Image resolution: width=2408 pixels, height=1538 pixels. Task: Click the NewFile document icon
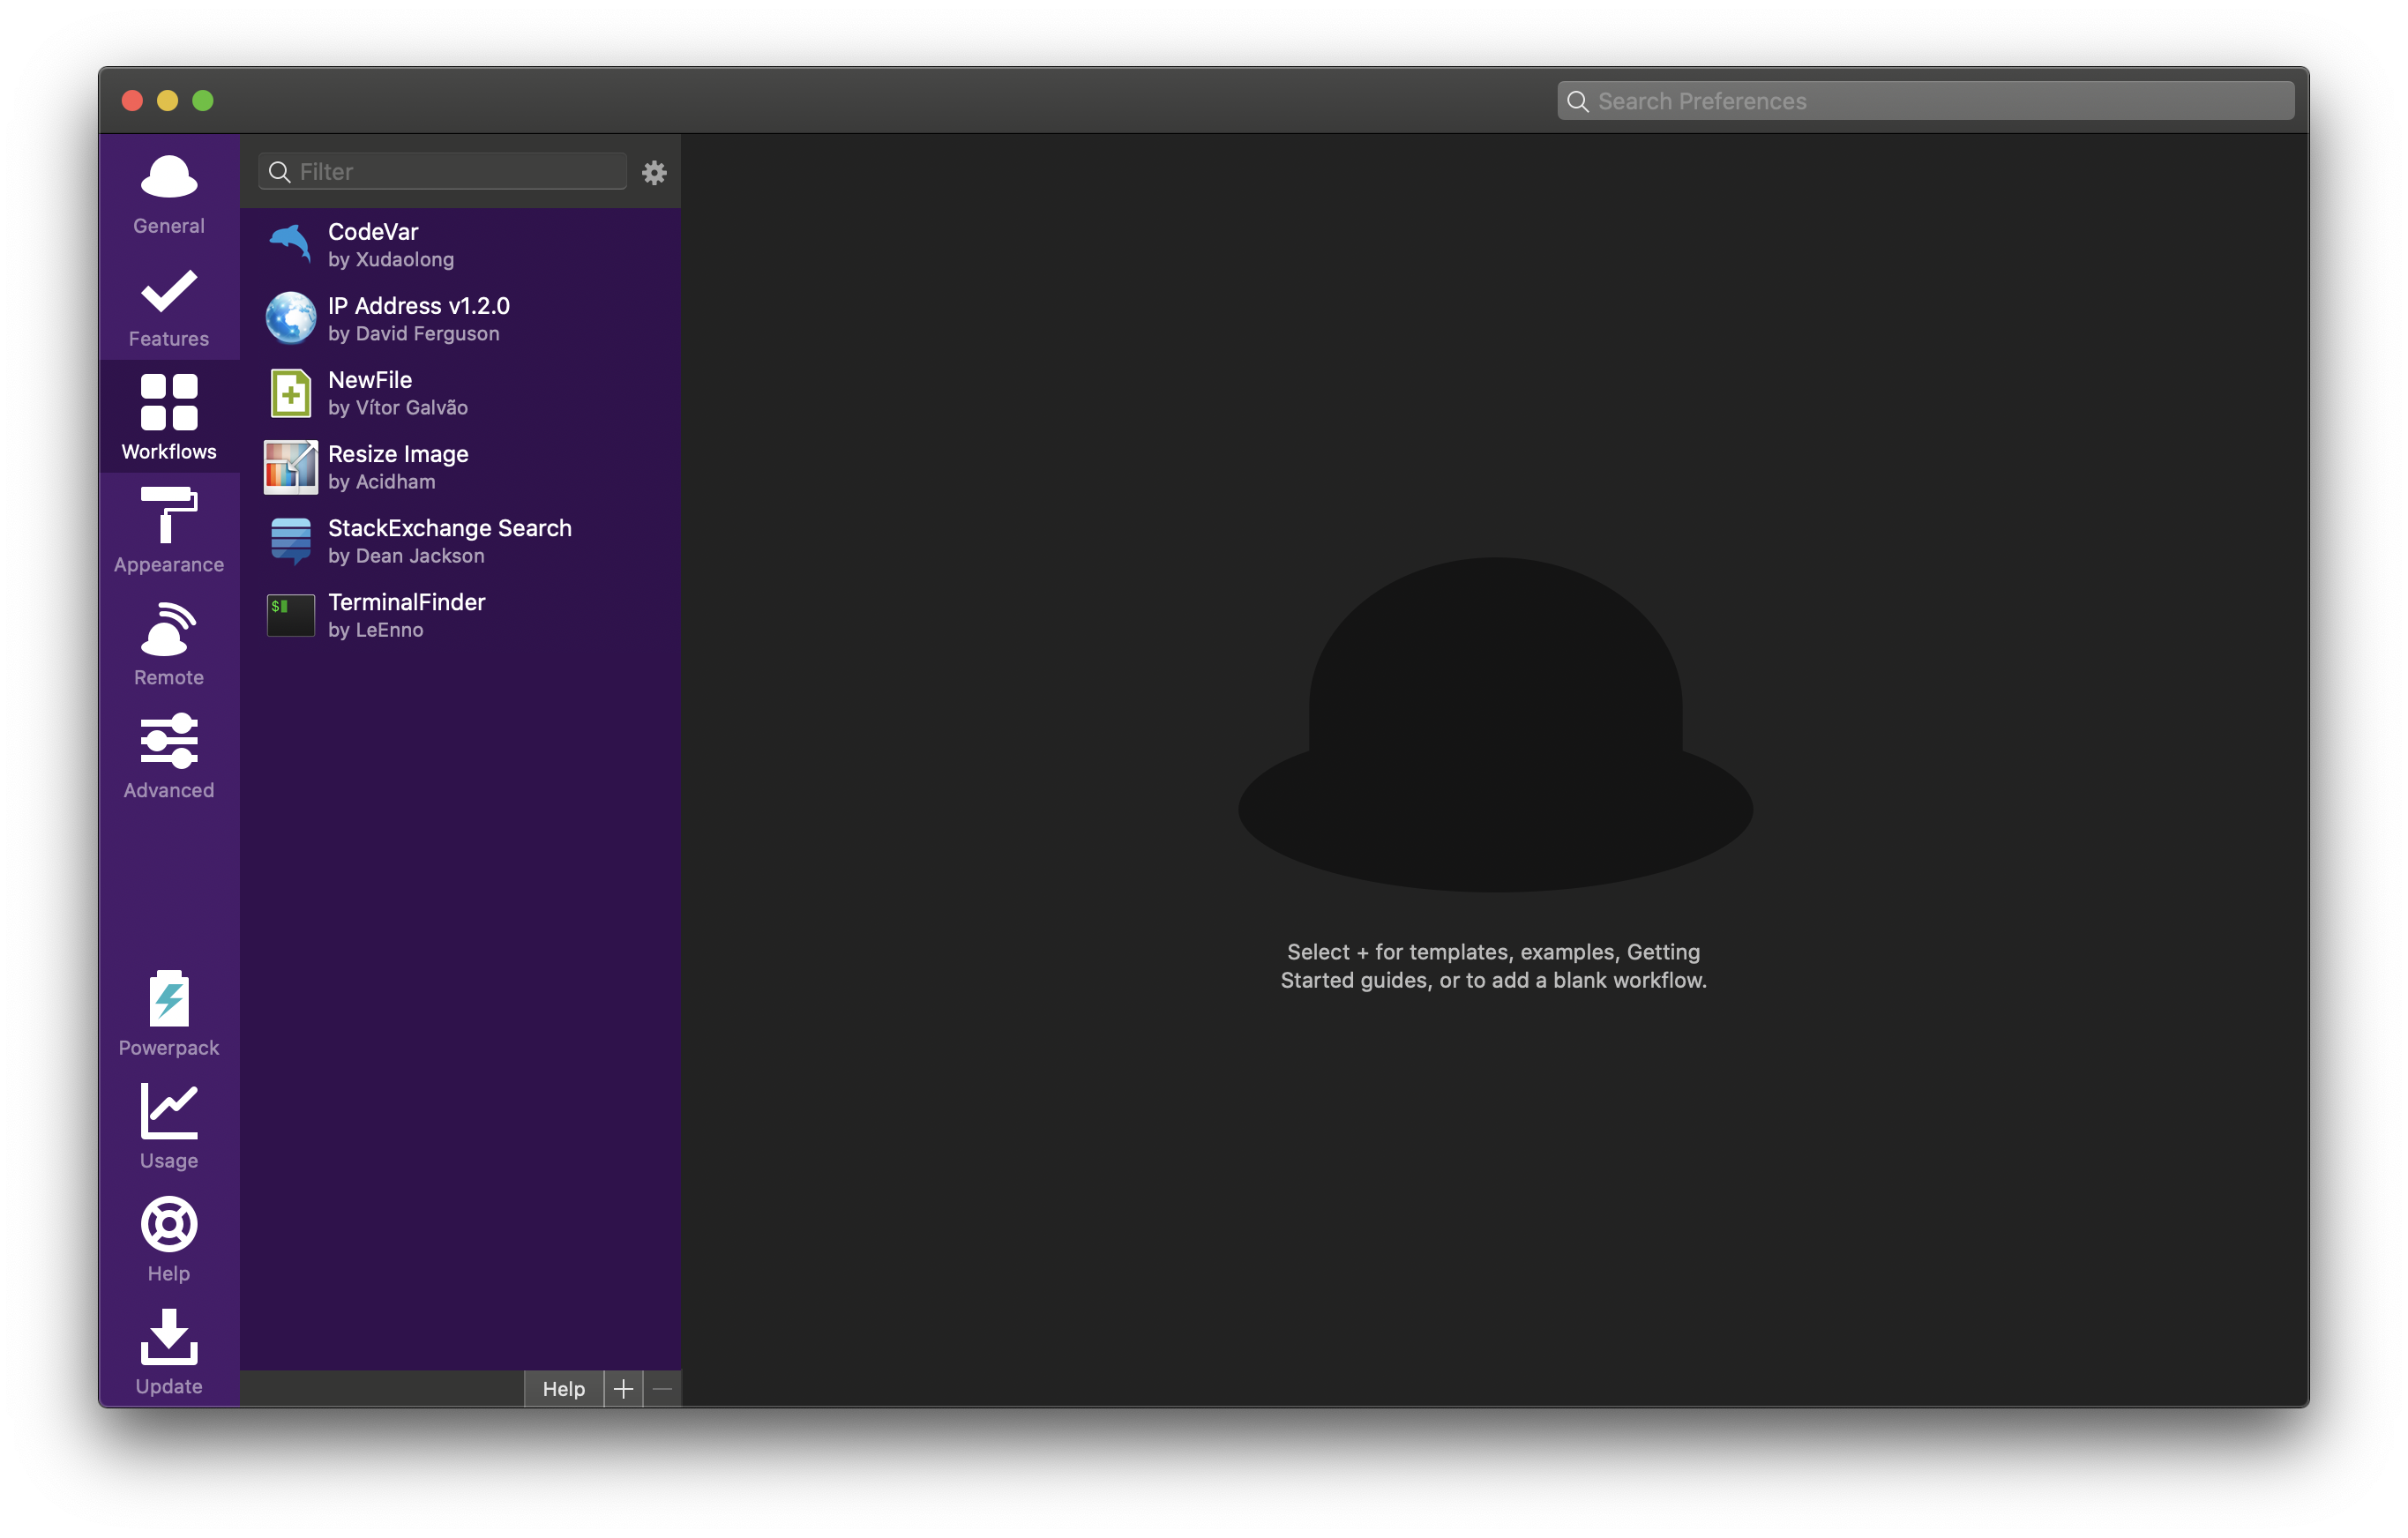[291, 392]
